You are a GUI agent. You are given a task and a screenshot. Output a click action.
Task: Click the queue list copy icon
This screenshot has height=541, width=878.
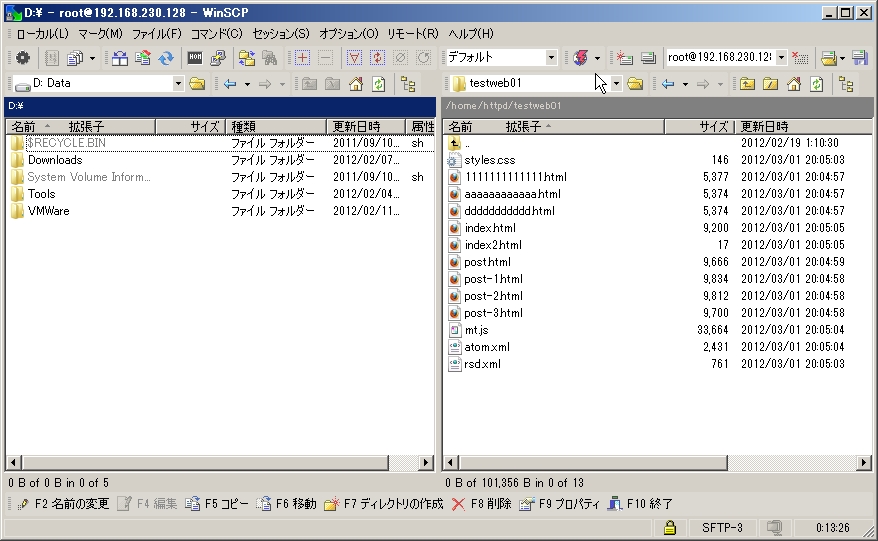tap(74, 57)
